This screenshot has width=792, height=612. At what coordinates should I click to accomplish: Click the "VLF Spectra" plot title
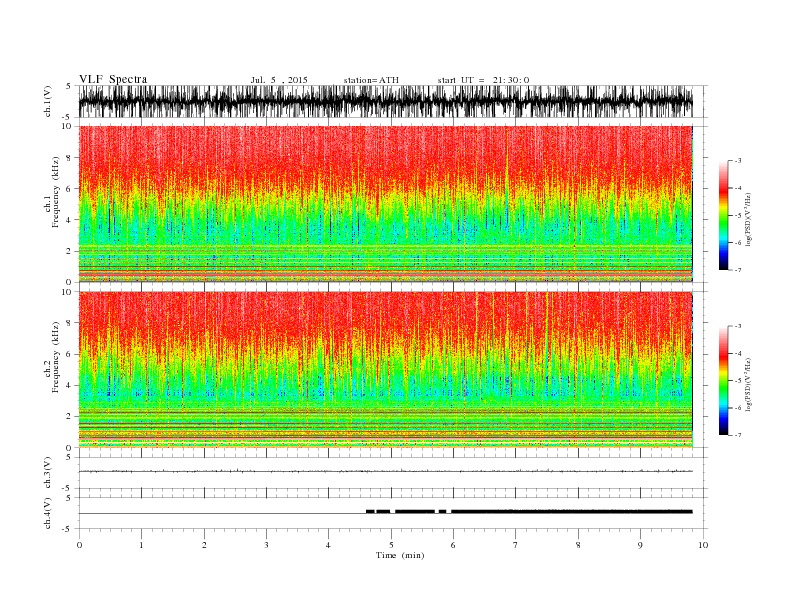point(113,79)
